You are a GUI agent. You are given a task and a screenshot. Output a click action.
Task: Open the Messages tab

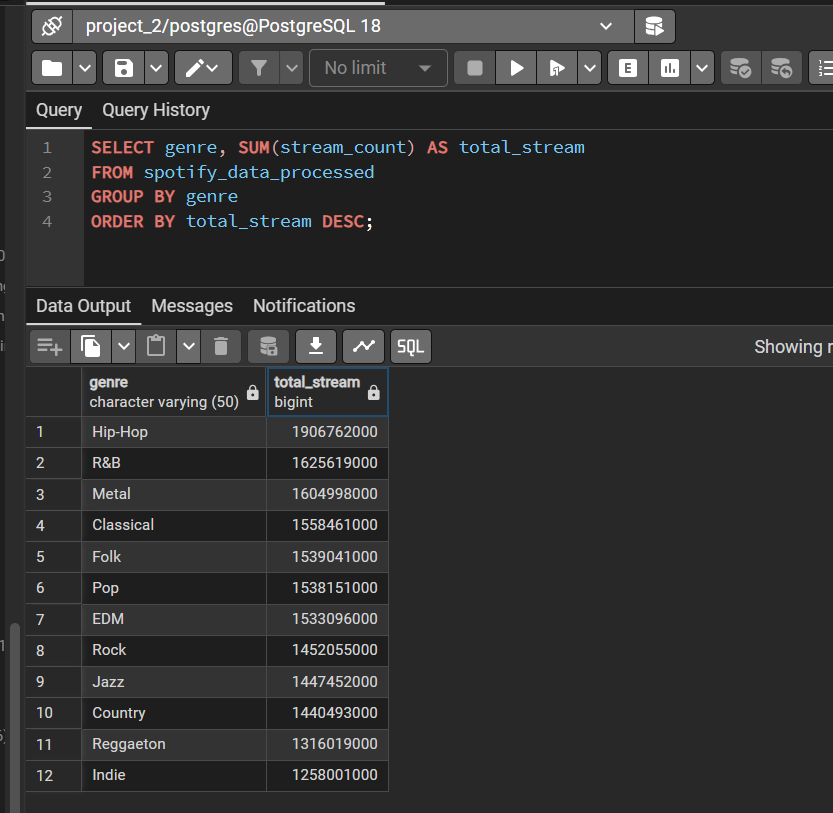point(192,306)
